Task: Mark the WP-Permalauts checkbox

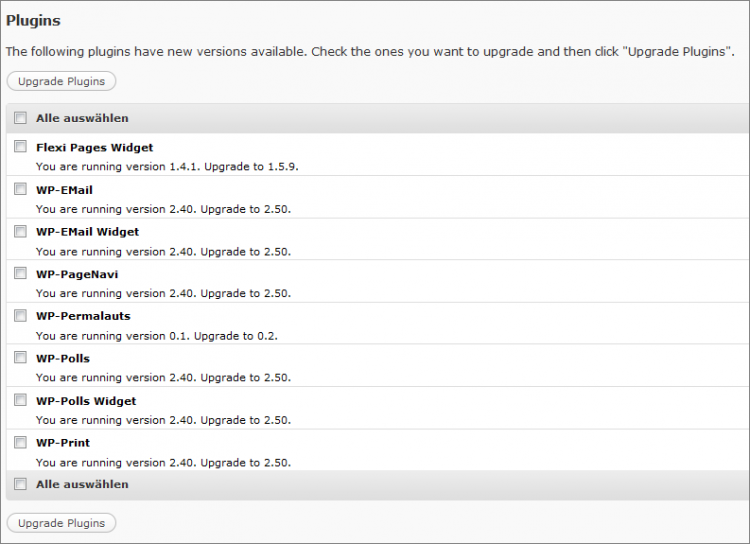Action: [20, 315]
